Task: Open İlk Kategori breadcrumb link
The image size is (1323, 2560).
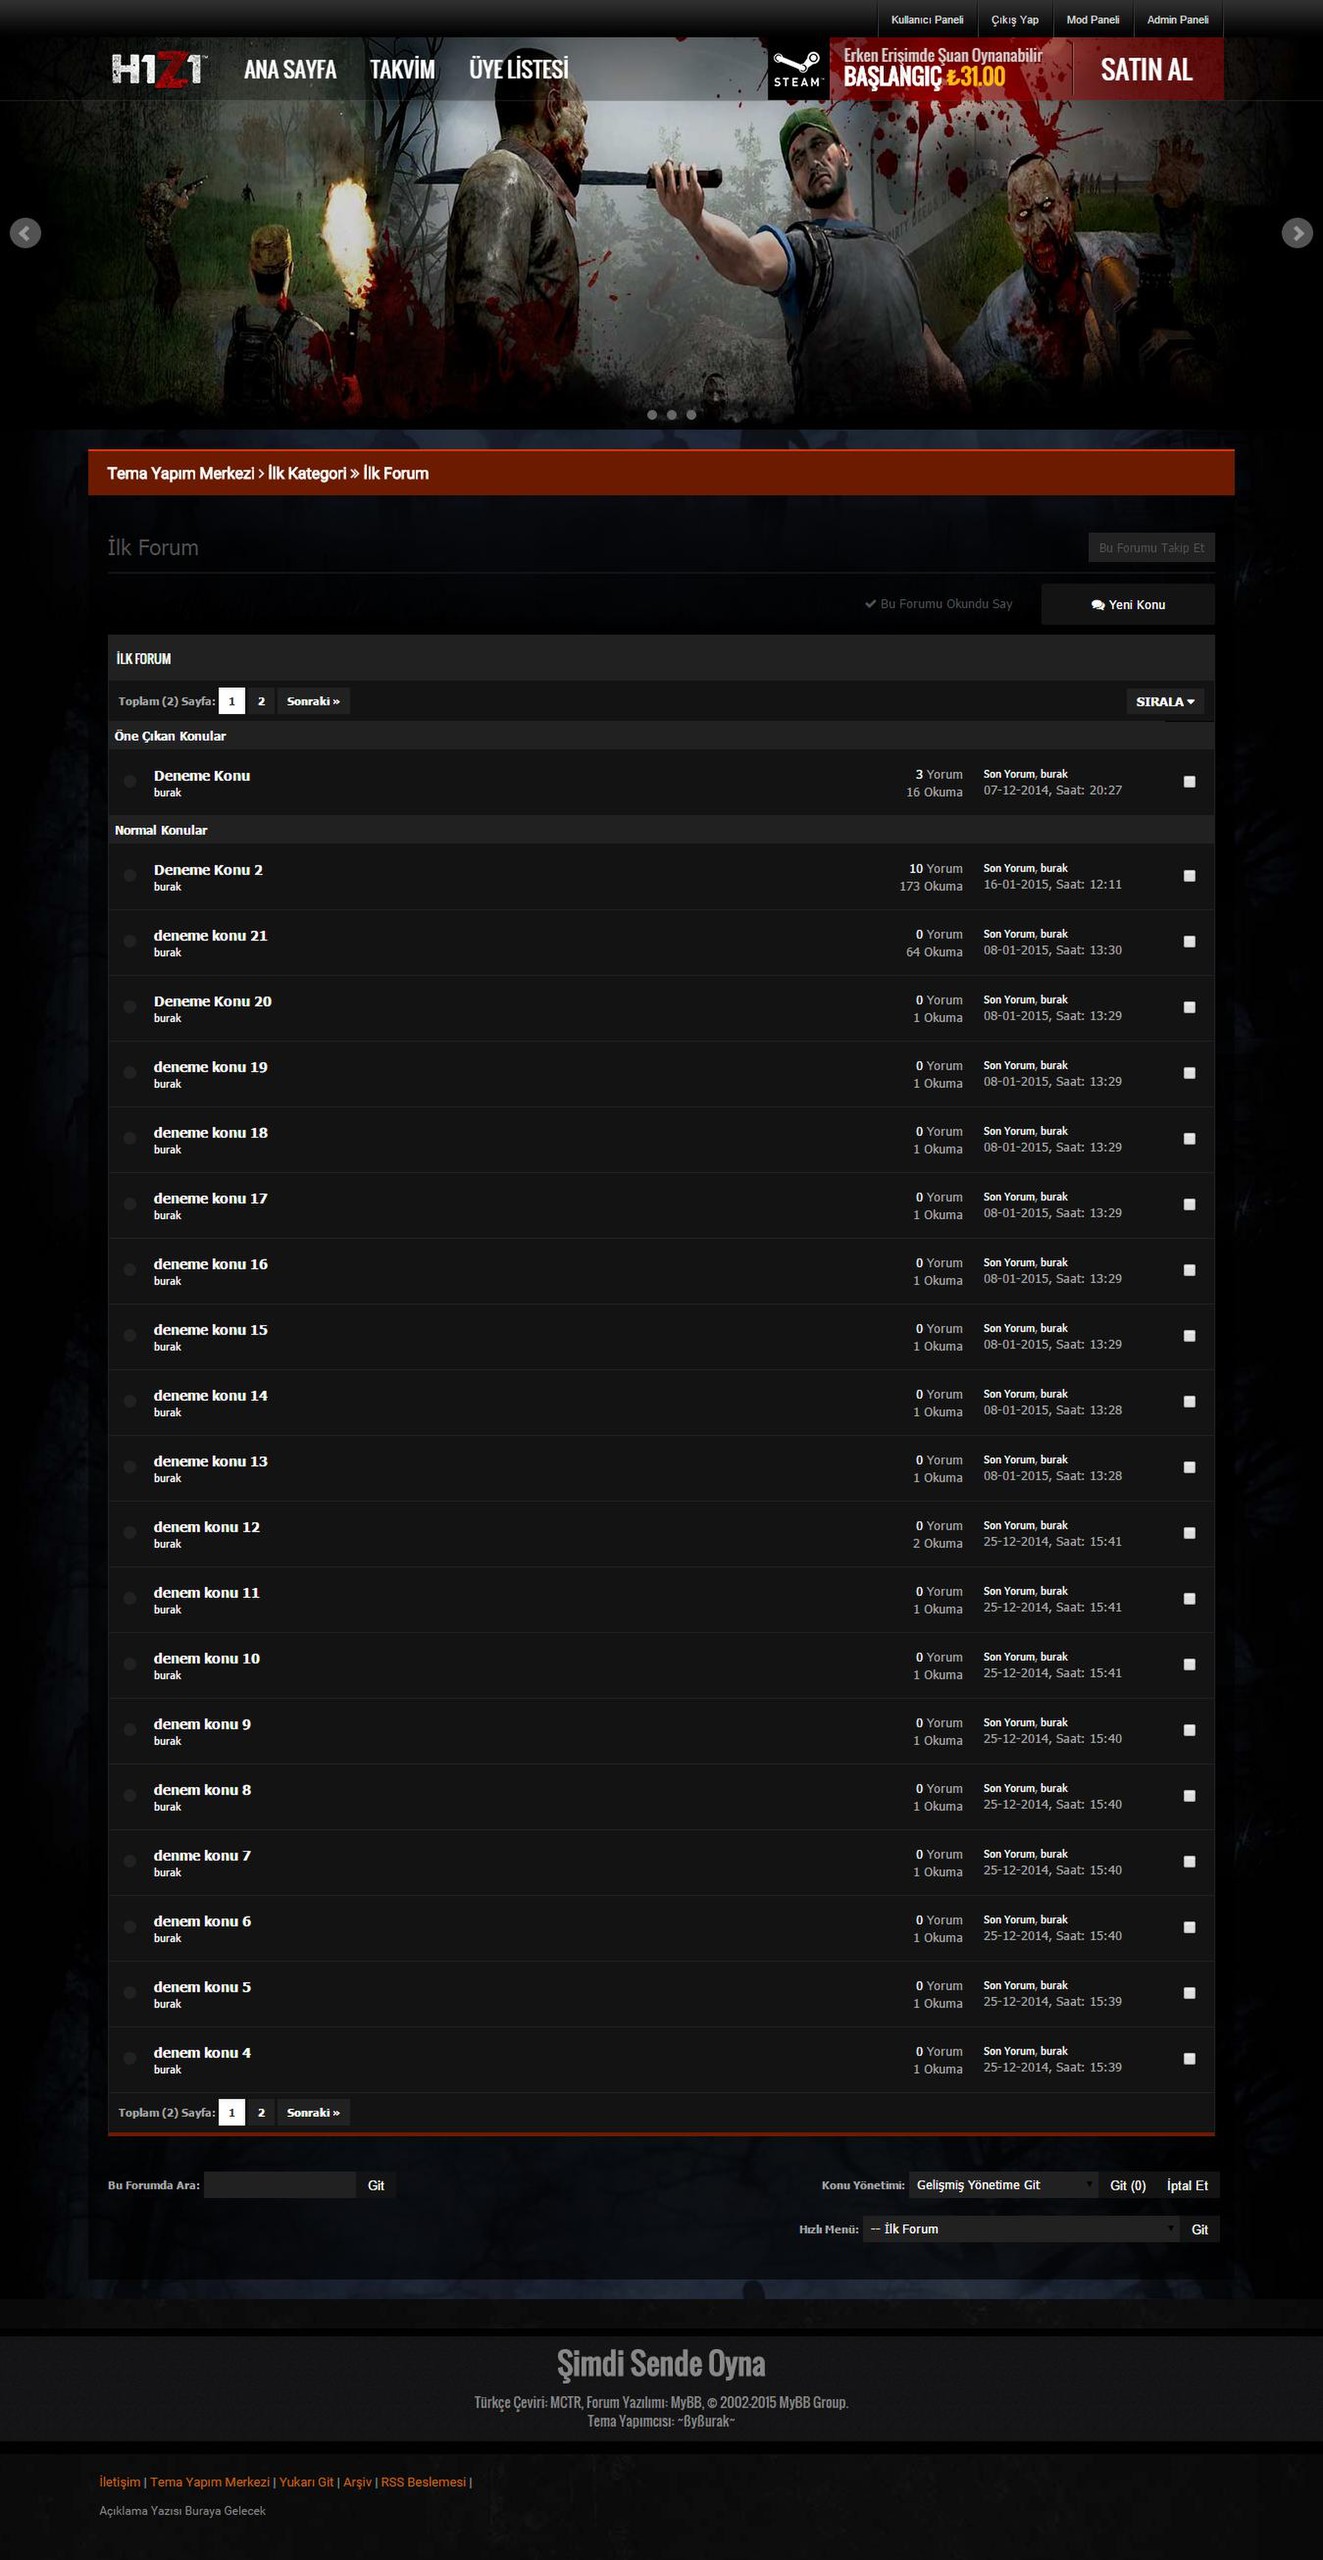Action: tap(307, 473)
